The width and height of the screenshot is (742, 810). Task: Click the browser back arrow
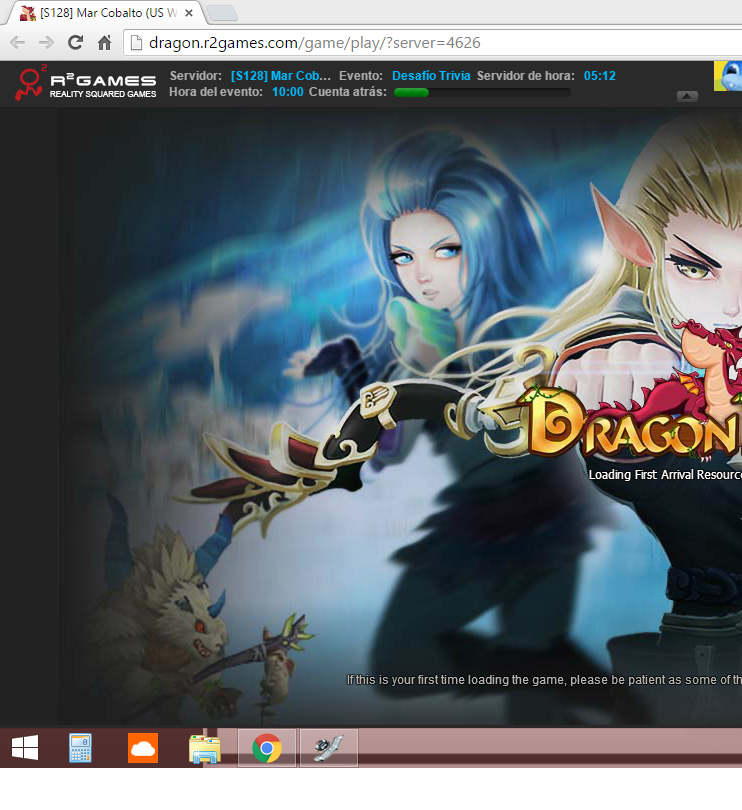(17, 43)
